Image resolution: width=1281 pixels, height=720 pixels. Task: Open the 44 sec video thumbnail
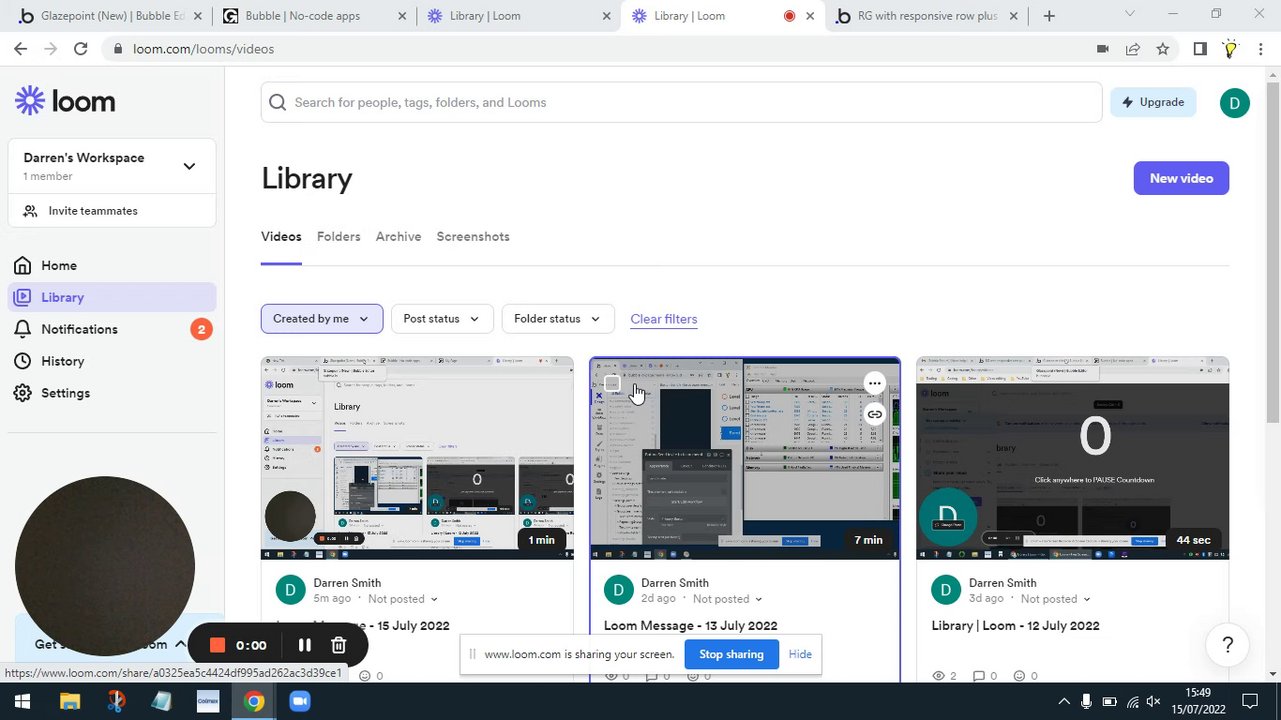(x=1072, y=458)
